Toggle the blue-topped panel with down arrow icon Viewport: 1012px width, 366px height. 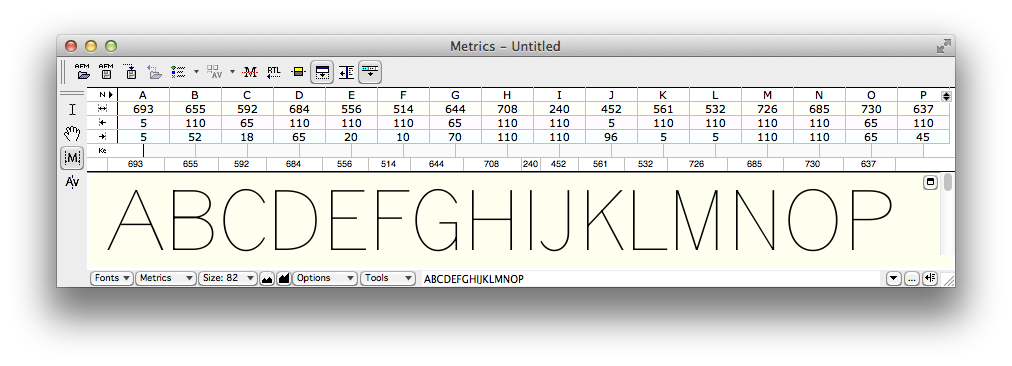coord(321,72)
